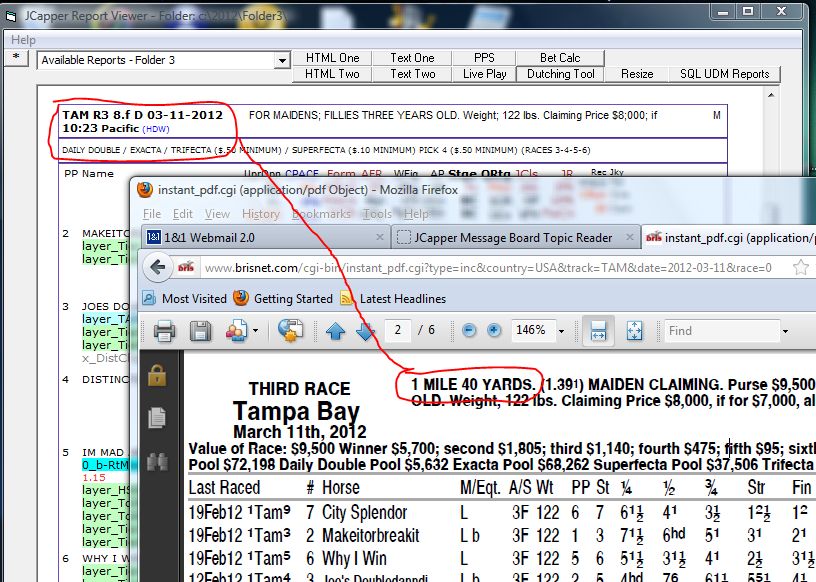Toggle the fit-width scrolling mode icon
Viewport: 816px width, 582px height.
click(x=598, y=331)
